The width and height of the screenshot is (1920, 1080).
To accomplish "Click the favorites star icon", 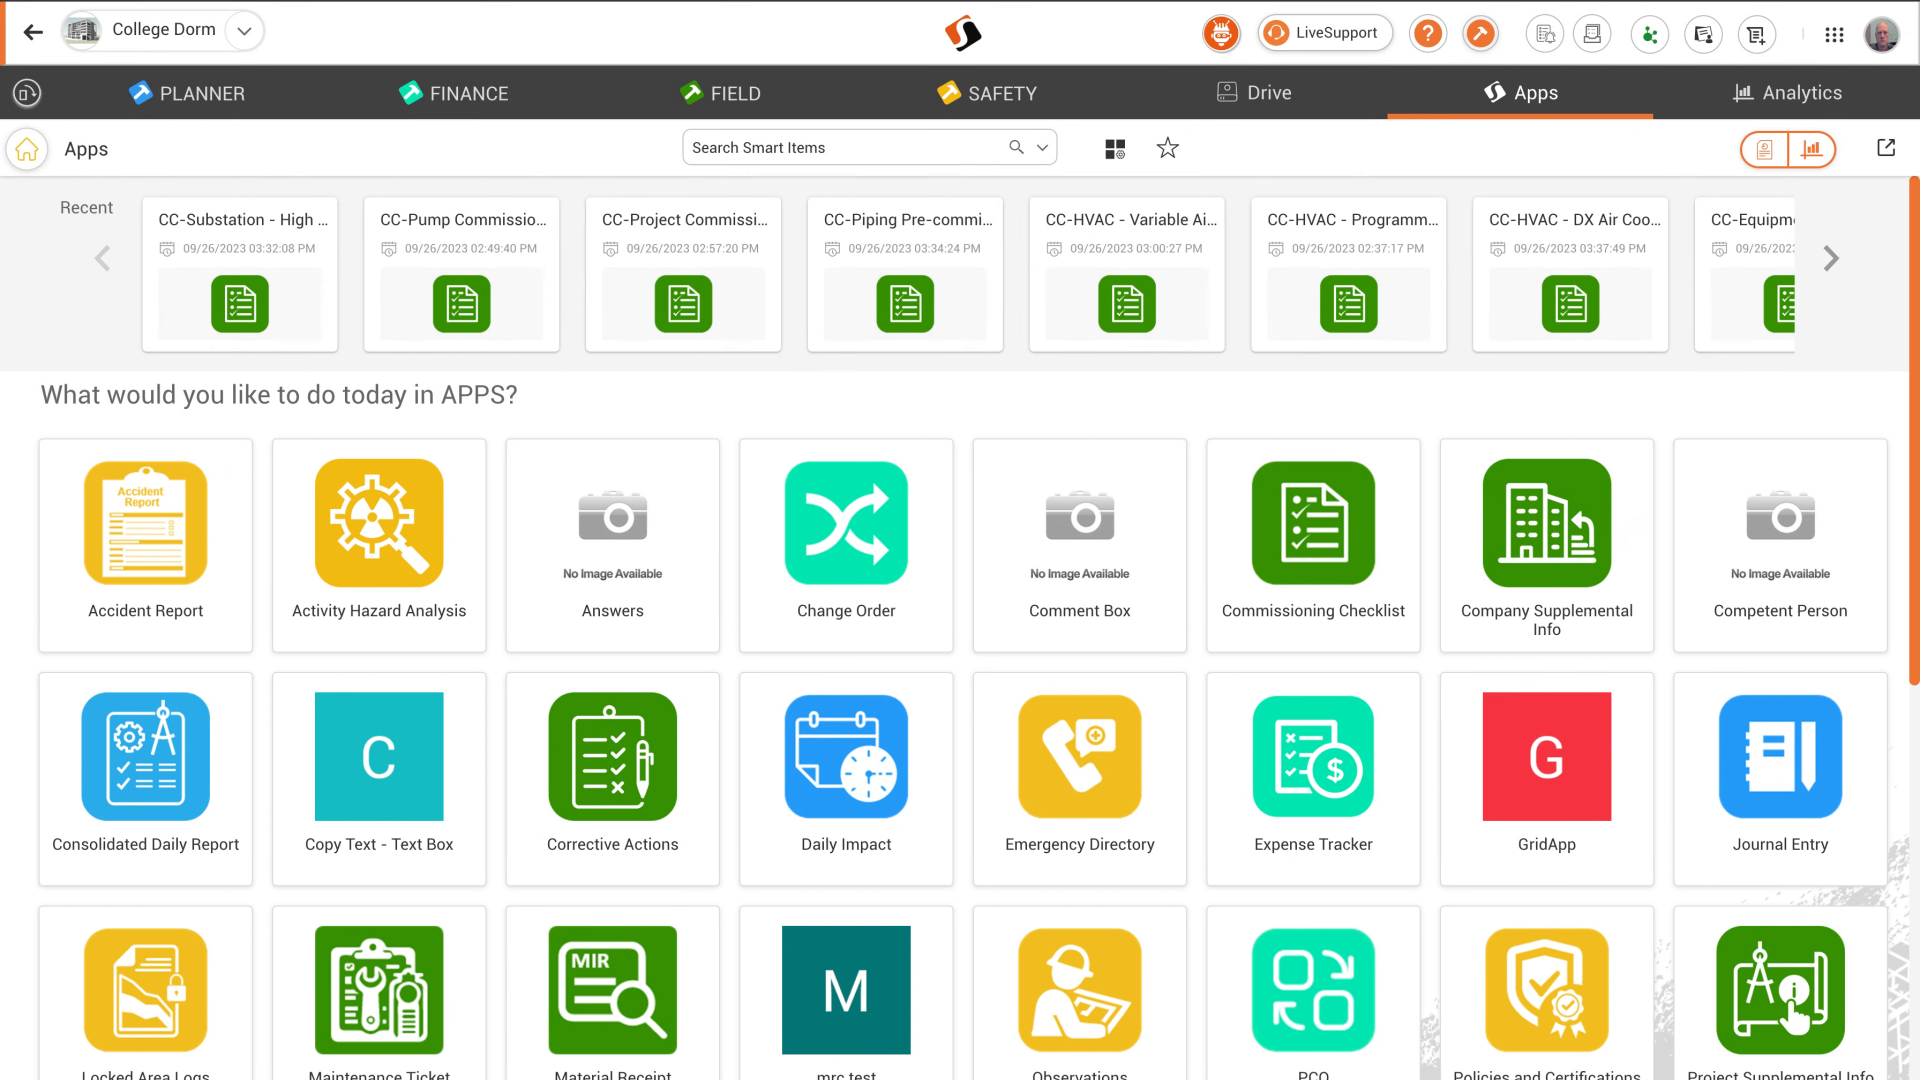I will point(1167,148).
